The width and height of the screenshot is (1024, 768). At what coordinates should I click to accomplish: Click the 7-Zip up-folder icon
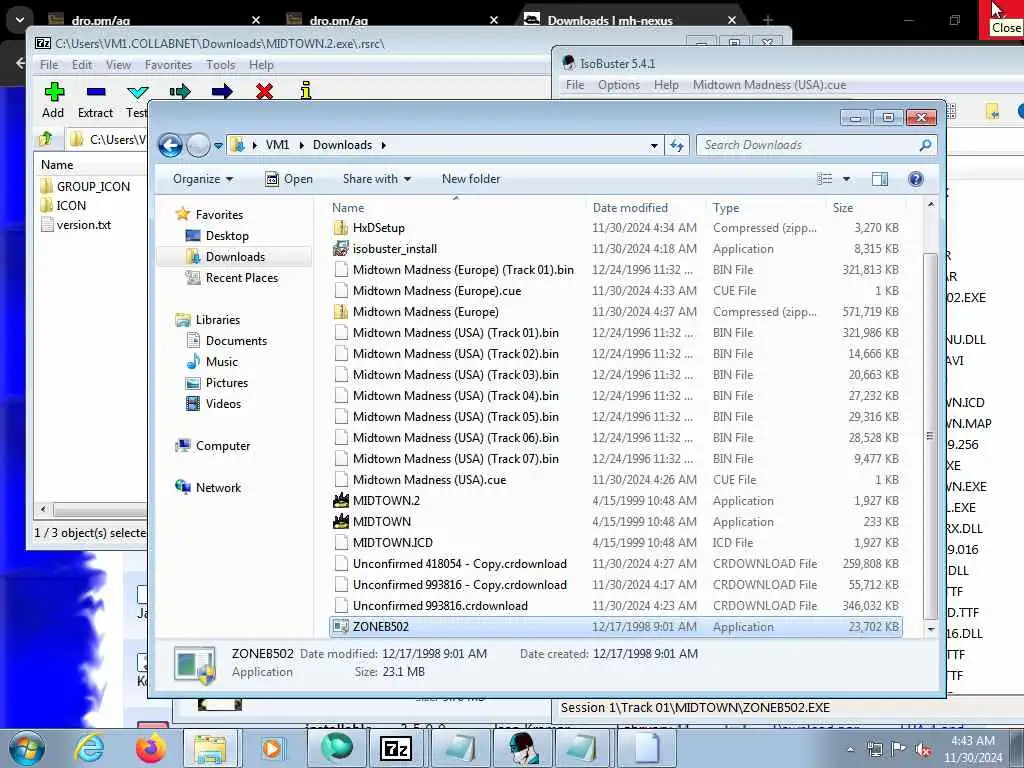[46, 138]
